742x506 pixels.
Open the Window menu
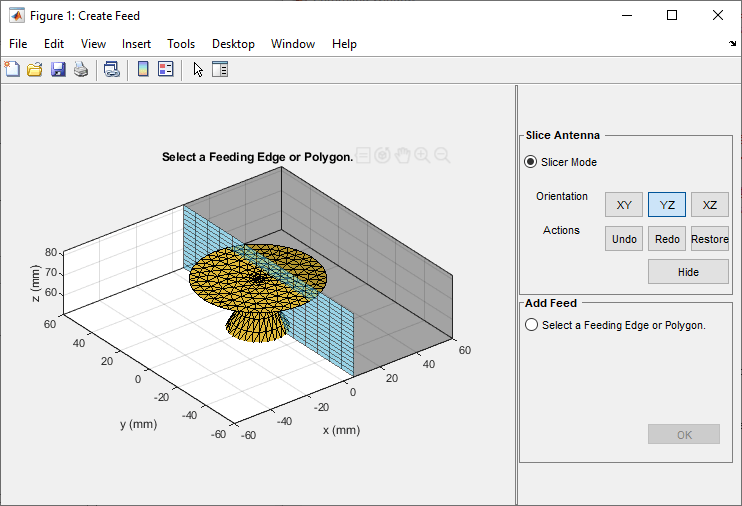[293, 44]
